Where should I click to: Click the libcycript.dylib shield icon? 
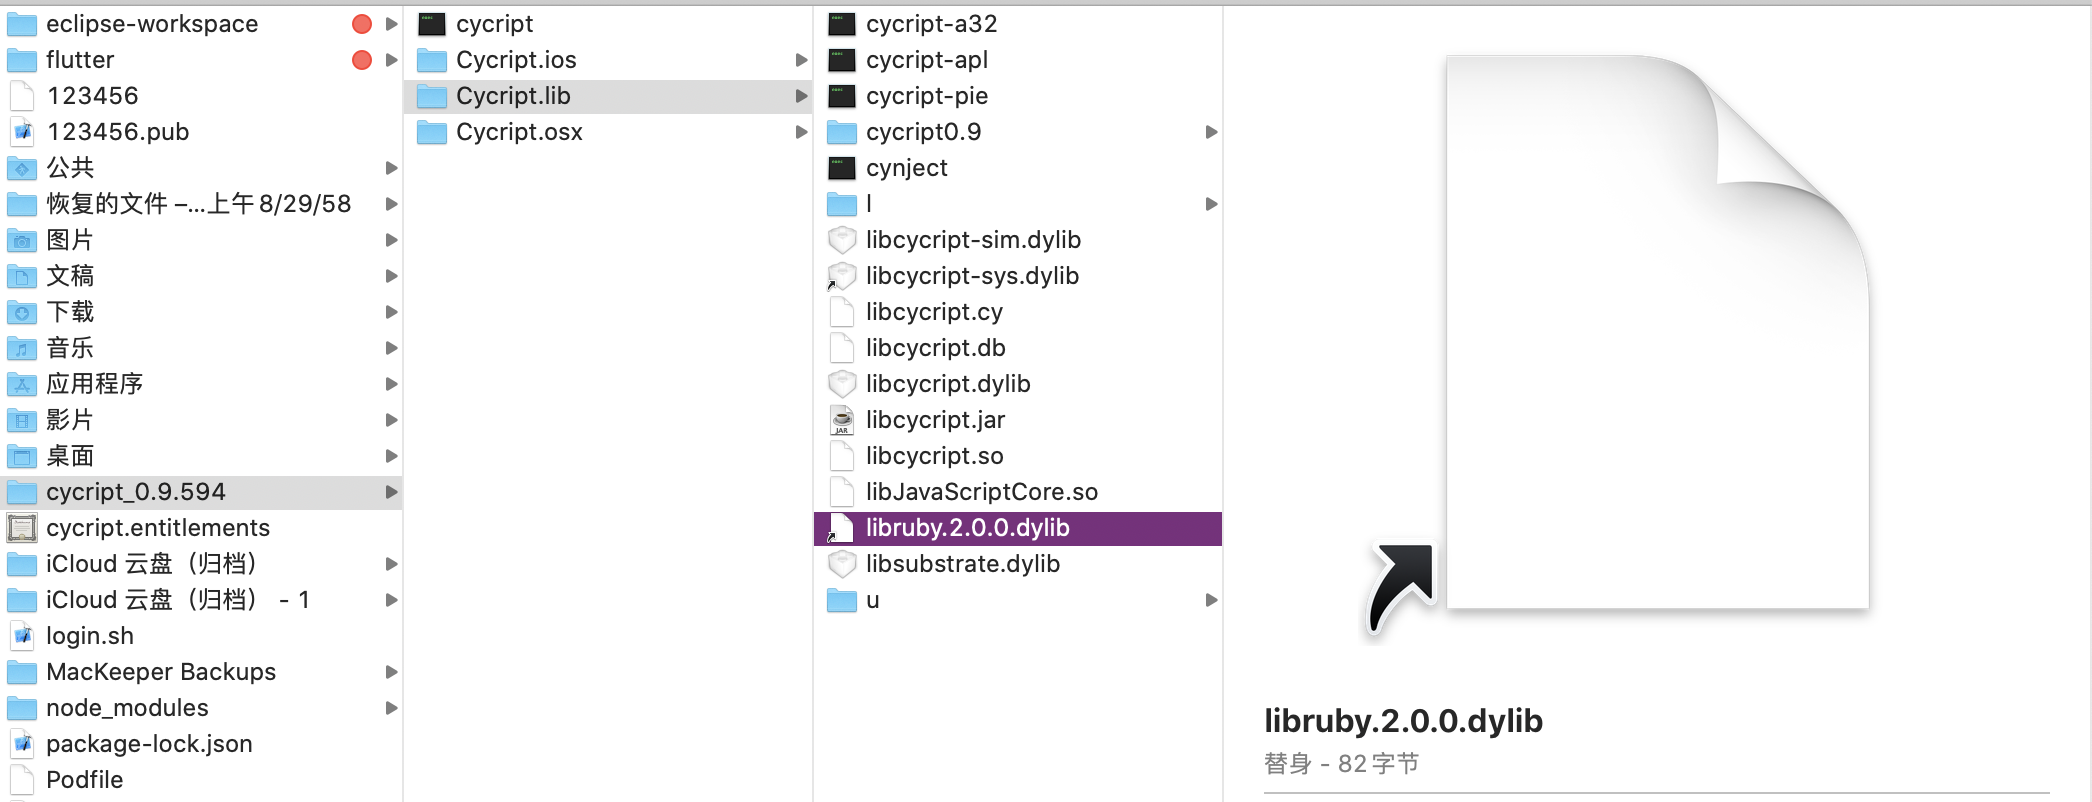(x=842, y=384)
